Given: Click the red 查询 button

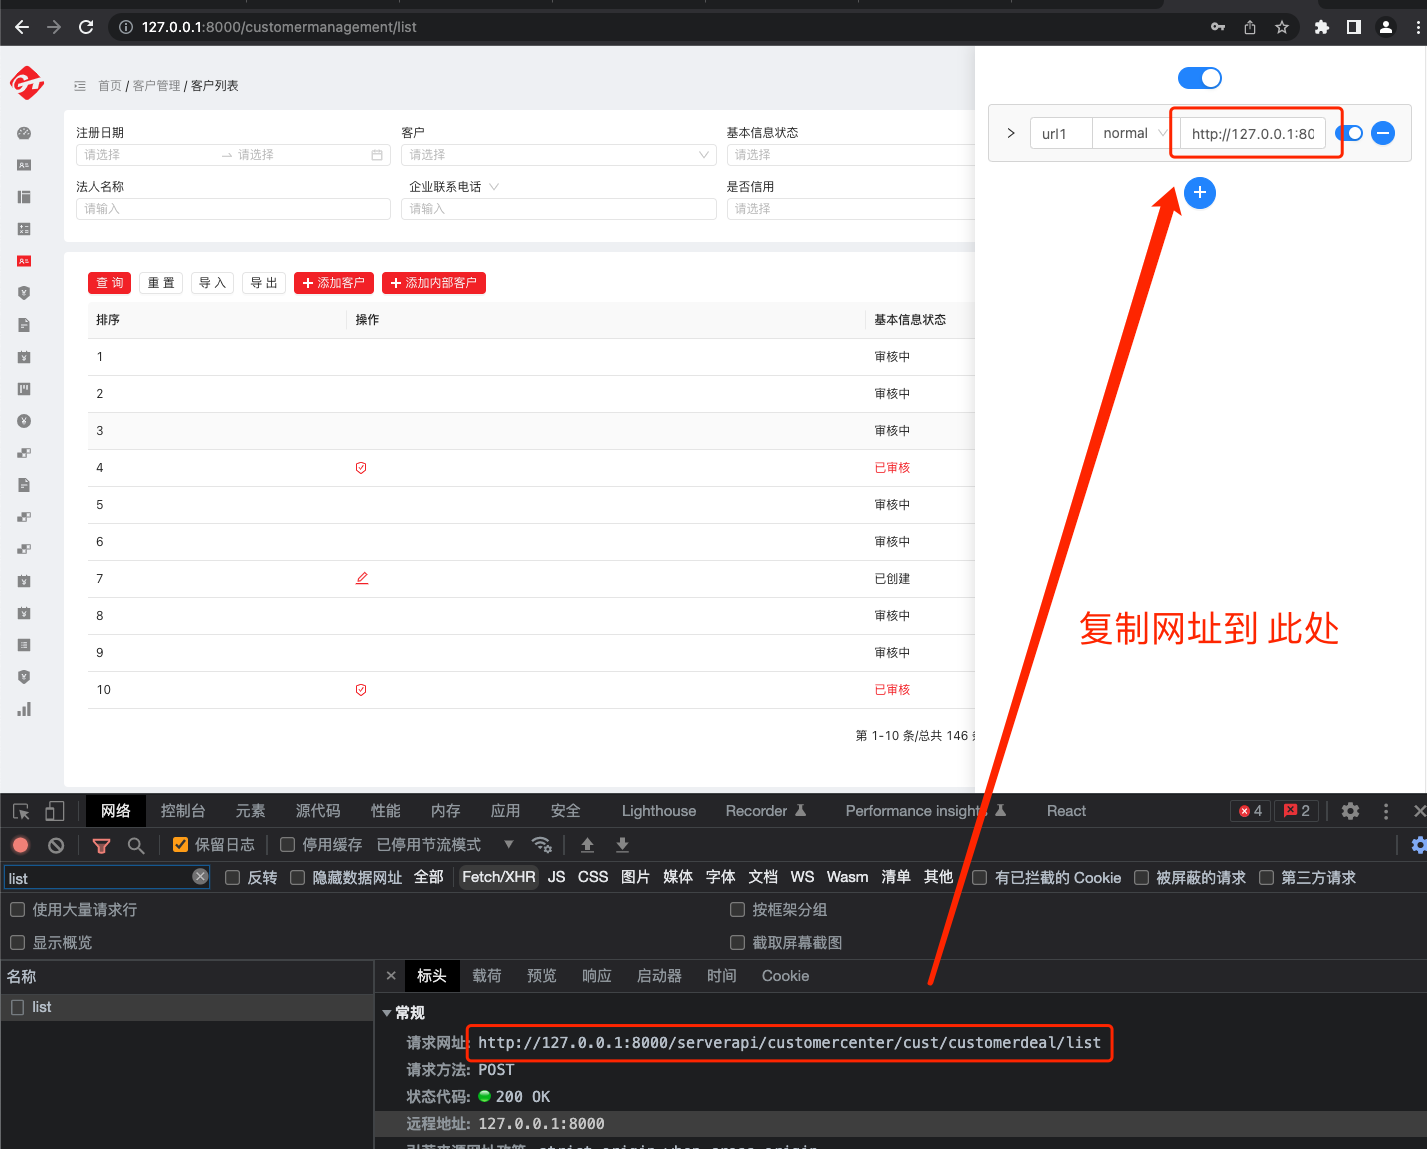Looking at the screenshot, I should tap(110, 283).
